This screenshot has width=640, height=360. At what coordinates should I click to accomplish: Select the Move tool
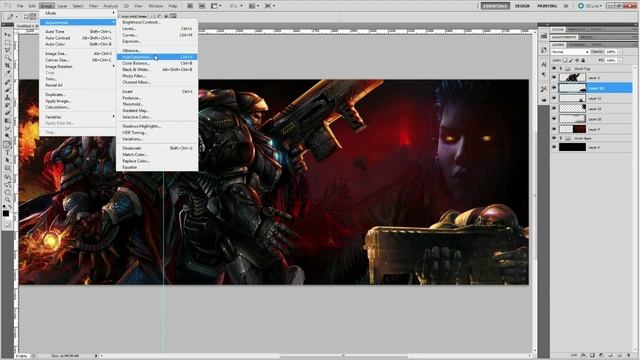pyautogui.click(x=7, y=35)
